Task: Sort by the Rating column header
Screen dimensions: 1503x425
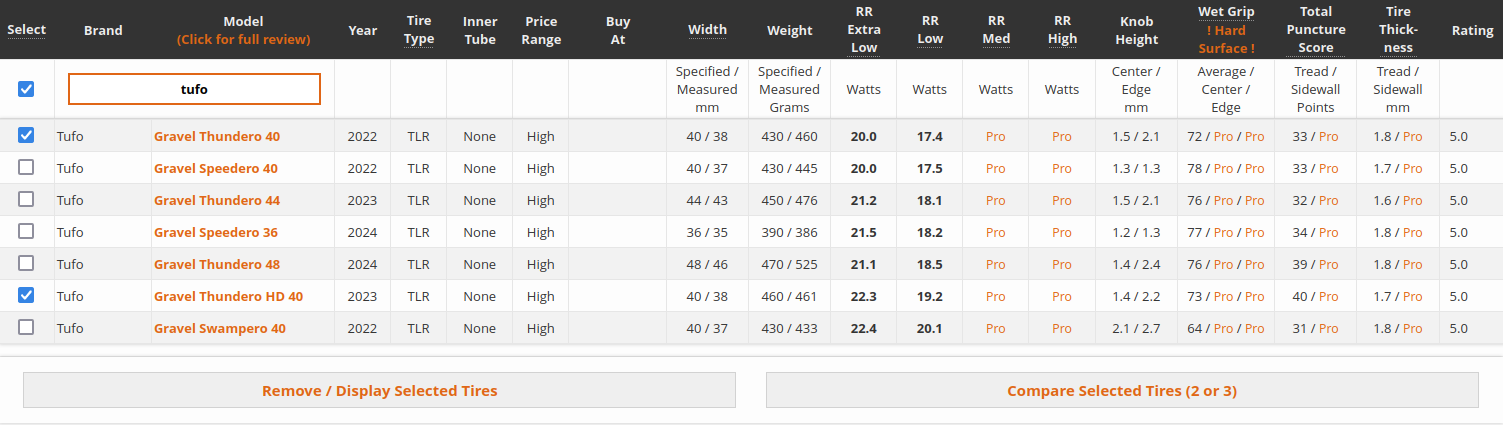Action: (x=1471, y=30)
